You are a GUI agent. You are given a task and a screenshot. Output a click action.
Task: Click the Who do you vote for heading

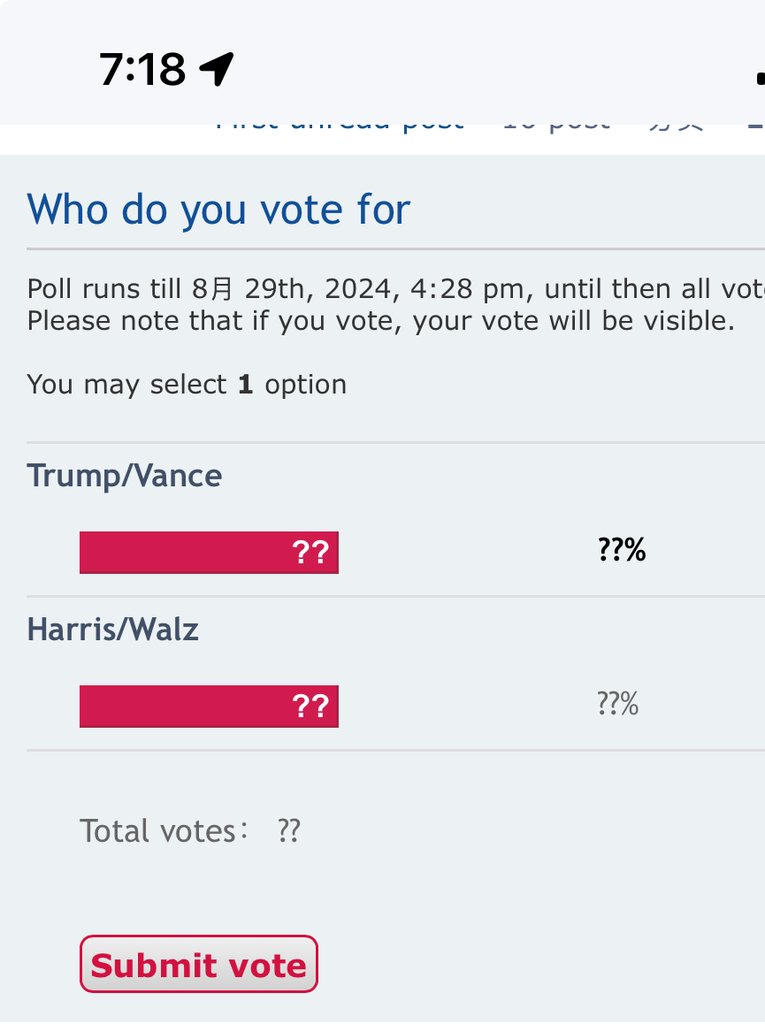point(218,210)
